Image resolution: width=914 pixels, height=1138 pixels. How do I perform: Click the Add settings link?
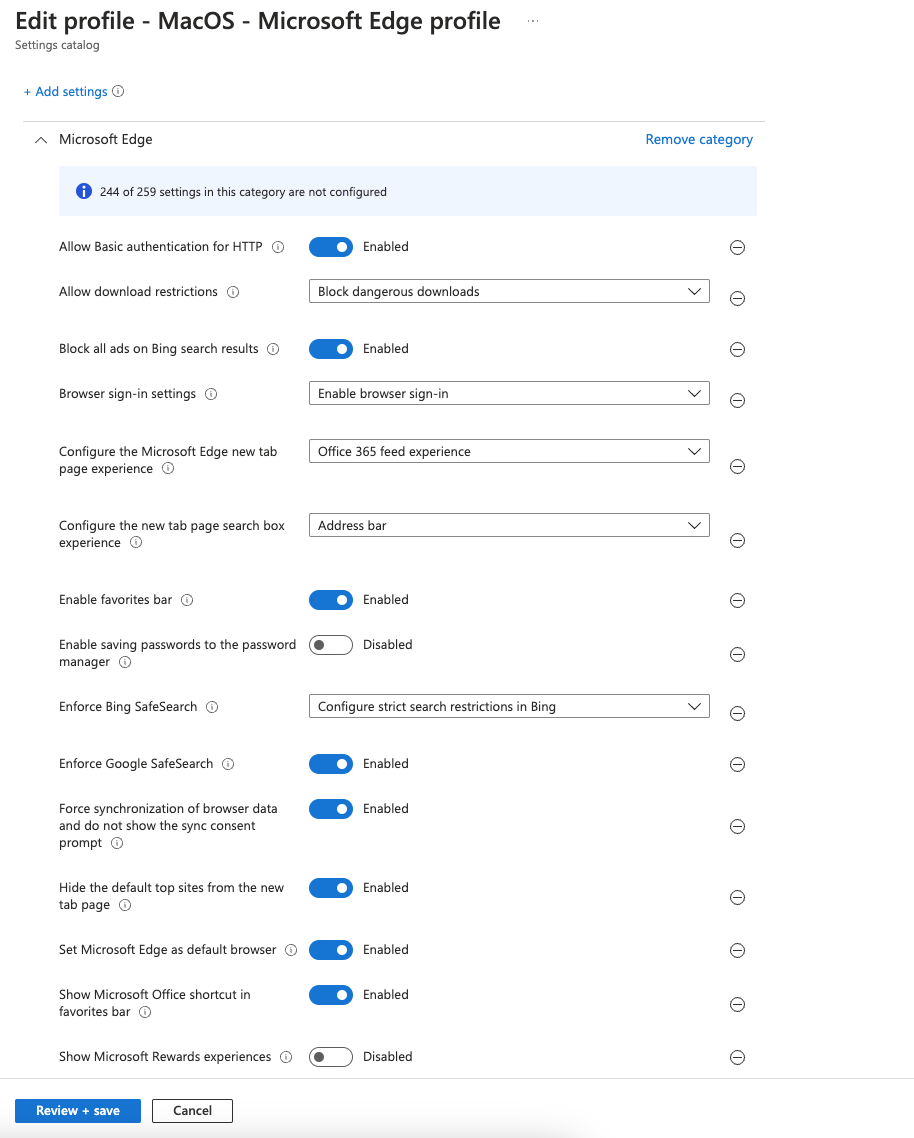tap(65, 91)
